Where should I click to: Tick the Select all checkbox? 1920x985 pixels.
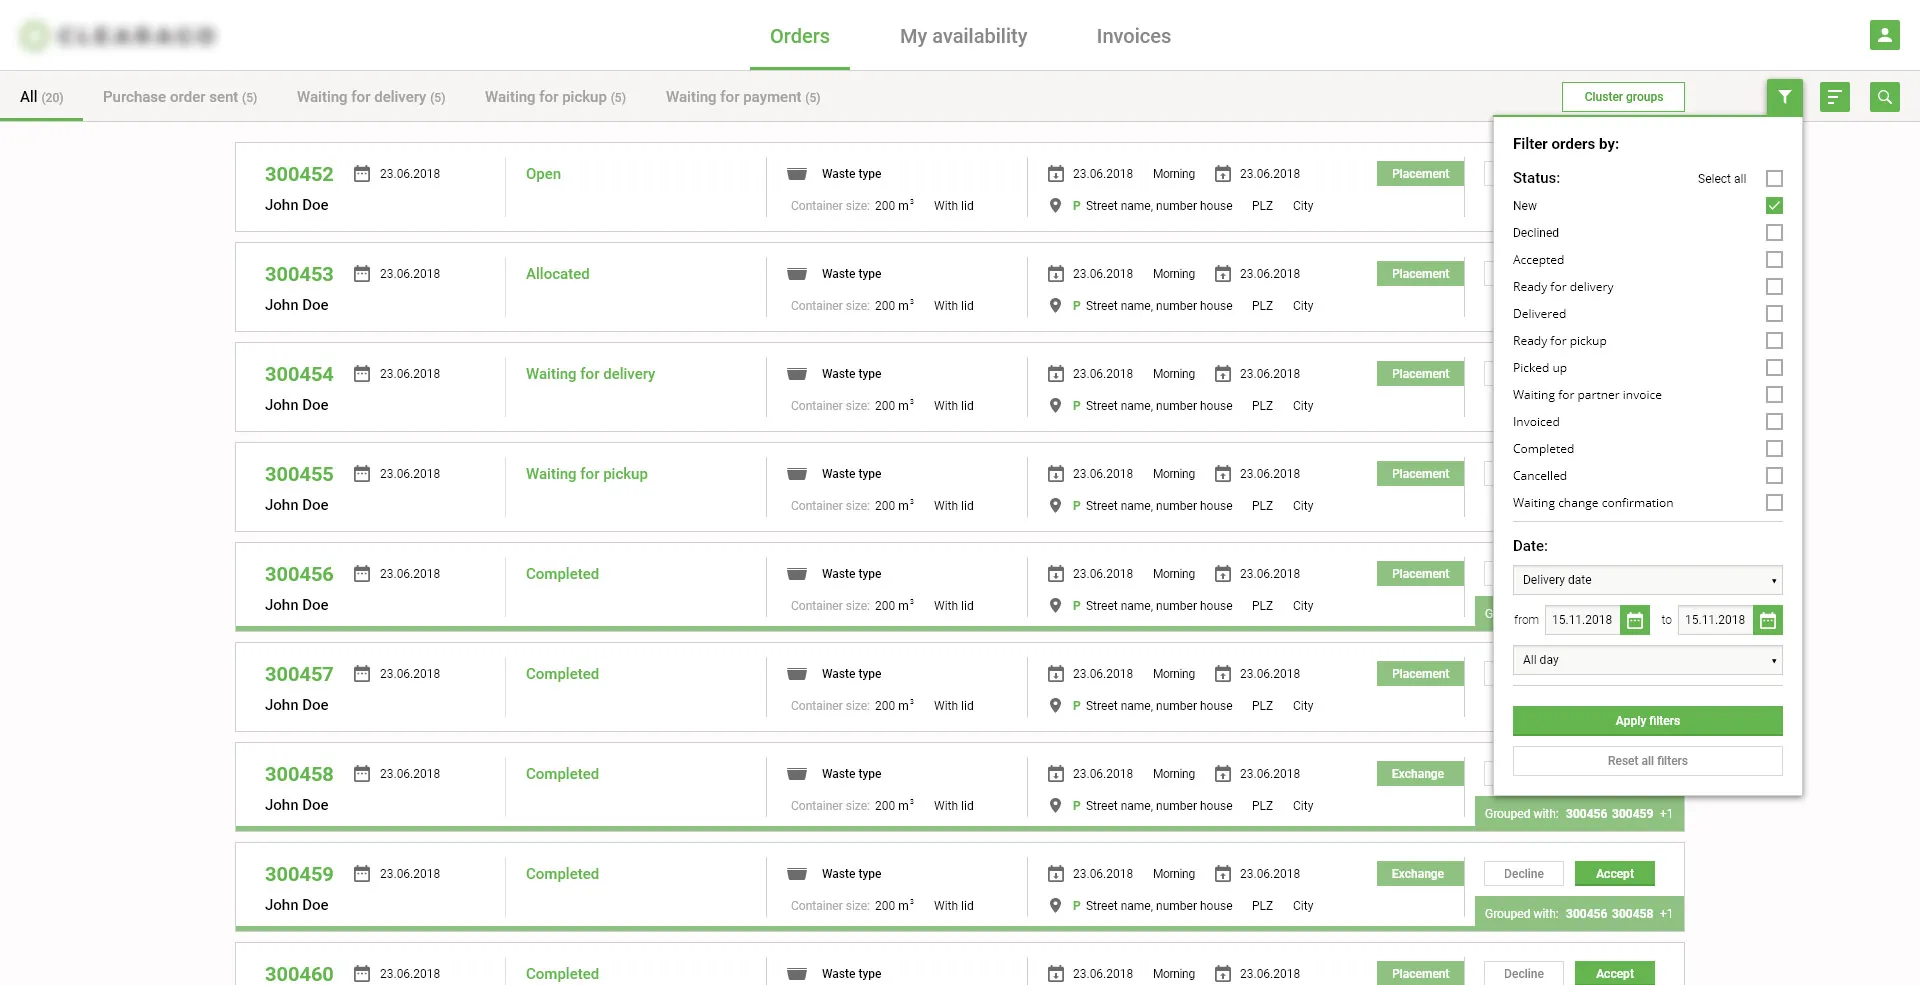coord(1774,179)
